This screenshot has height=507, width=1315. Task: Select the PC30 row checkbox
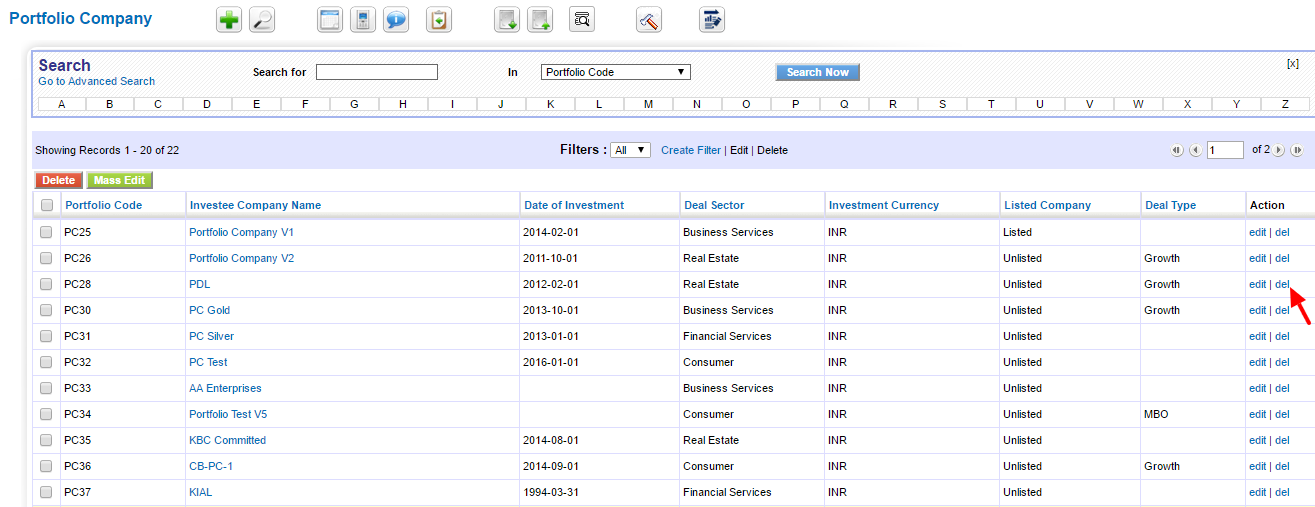click(x=46, y=310)
